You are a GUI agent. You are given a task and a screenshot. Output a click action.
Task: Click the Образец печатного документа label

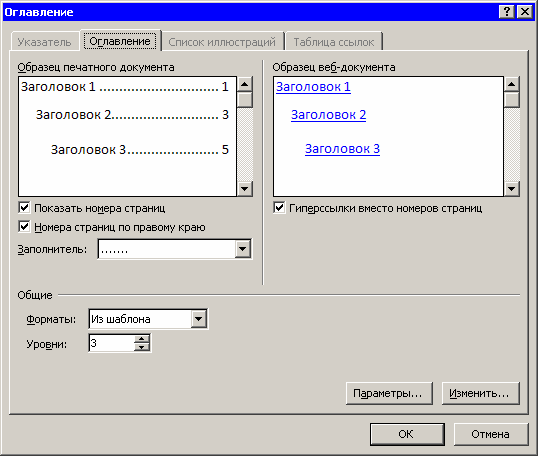[x=96, y=67]
